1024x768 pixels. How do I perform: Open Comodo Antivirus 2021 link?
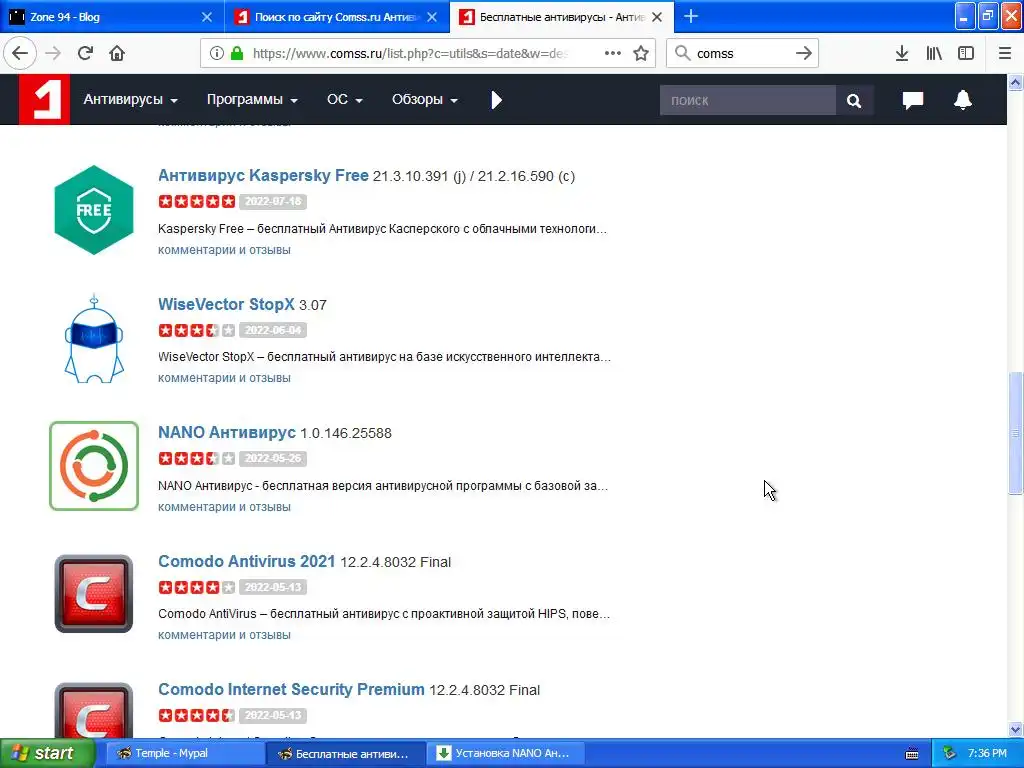coord(246,562)
